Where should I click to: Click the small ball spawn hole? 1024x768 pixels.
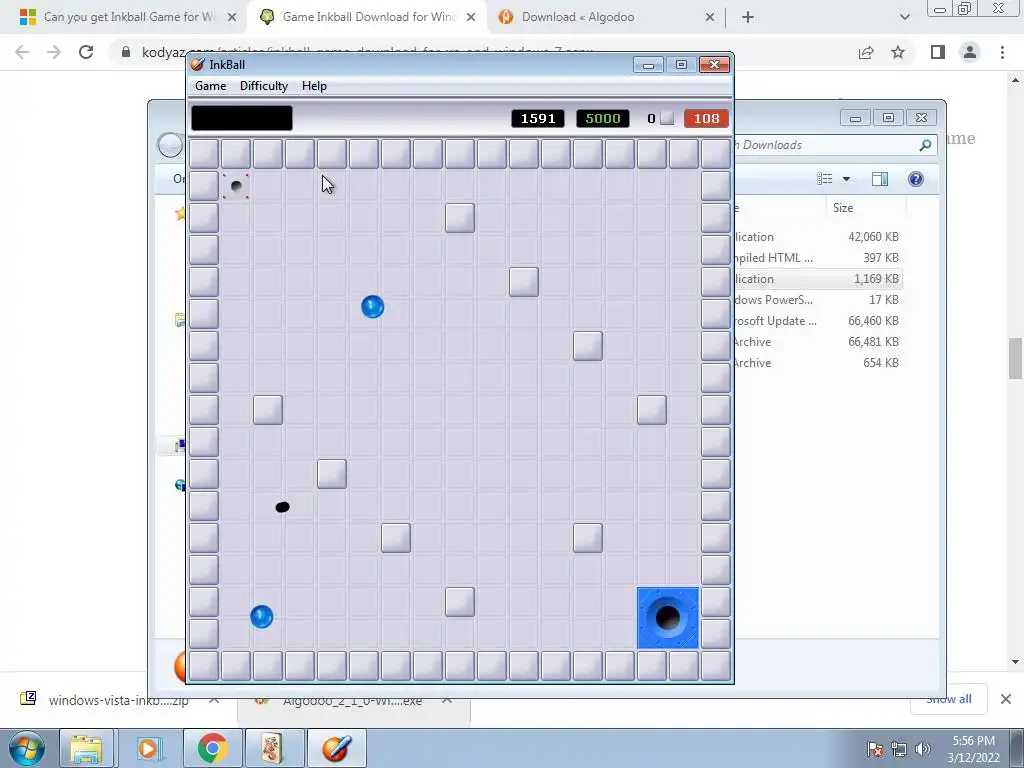point(236,186)
